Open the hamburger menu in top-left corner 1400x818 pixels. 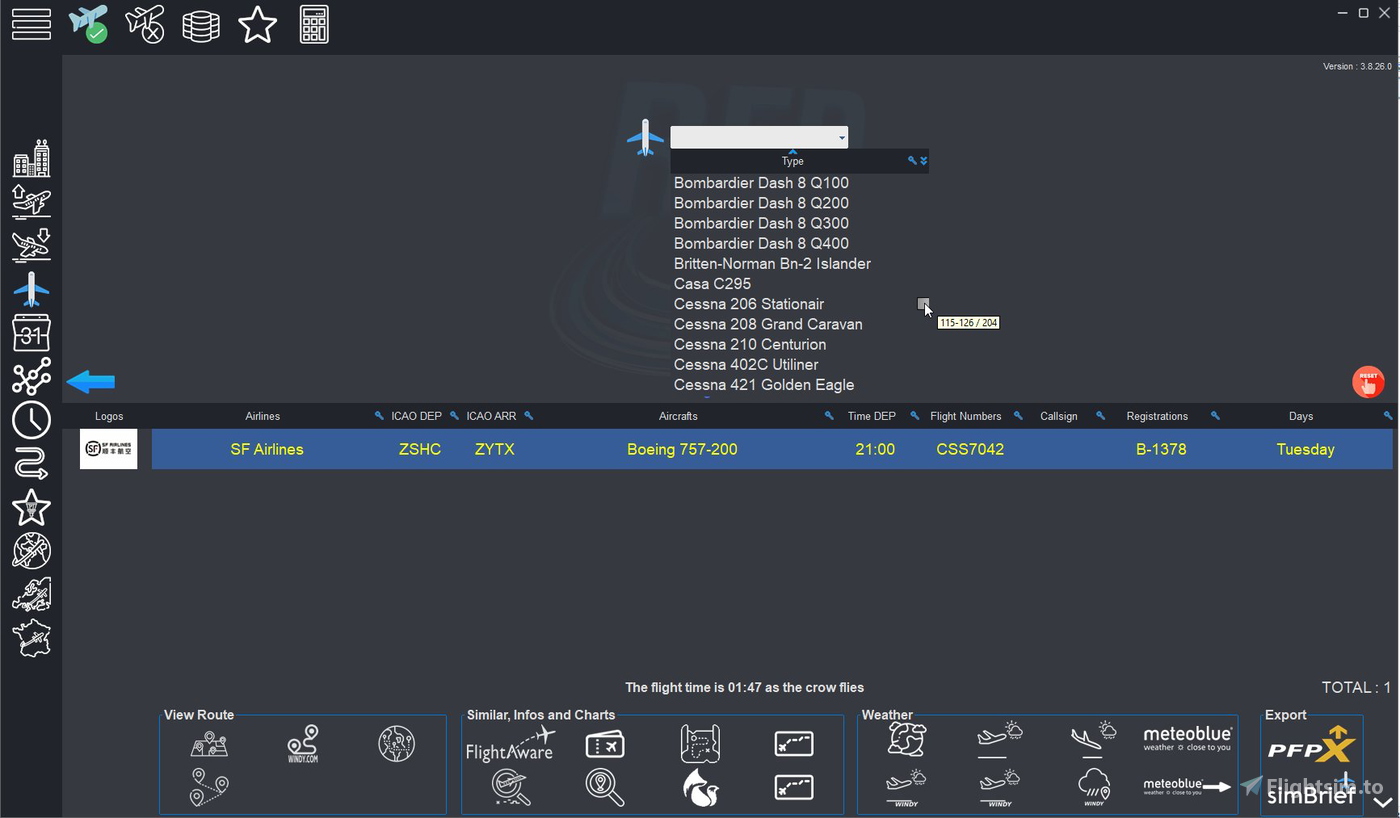31,24
